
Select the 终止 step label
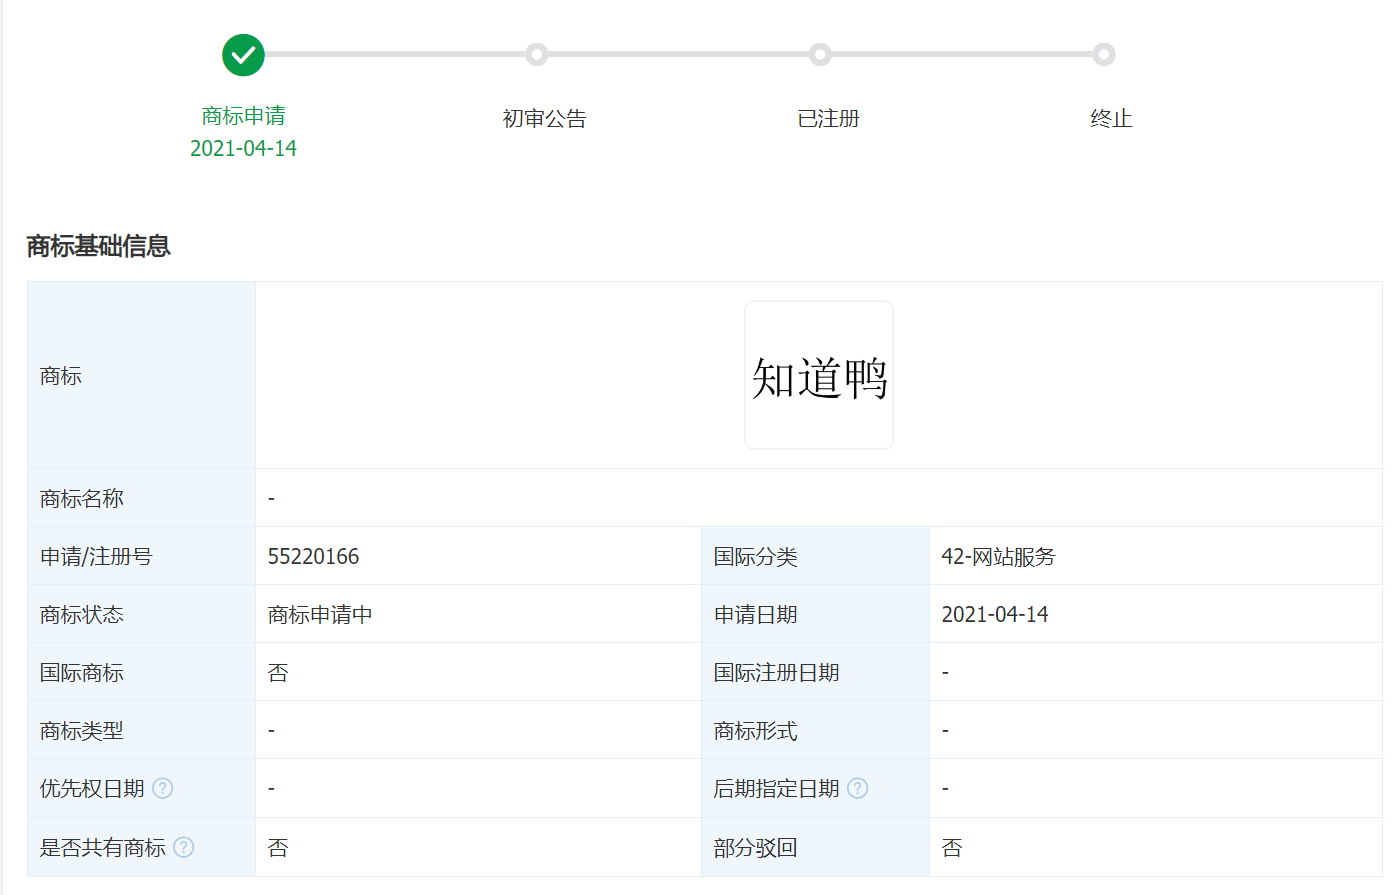coord(1111,119)
